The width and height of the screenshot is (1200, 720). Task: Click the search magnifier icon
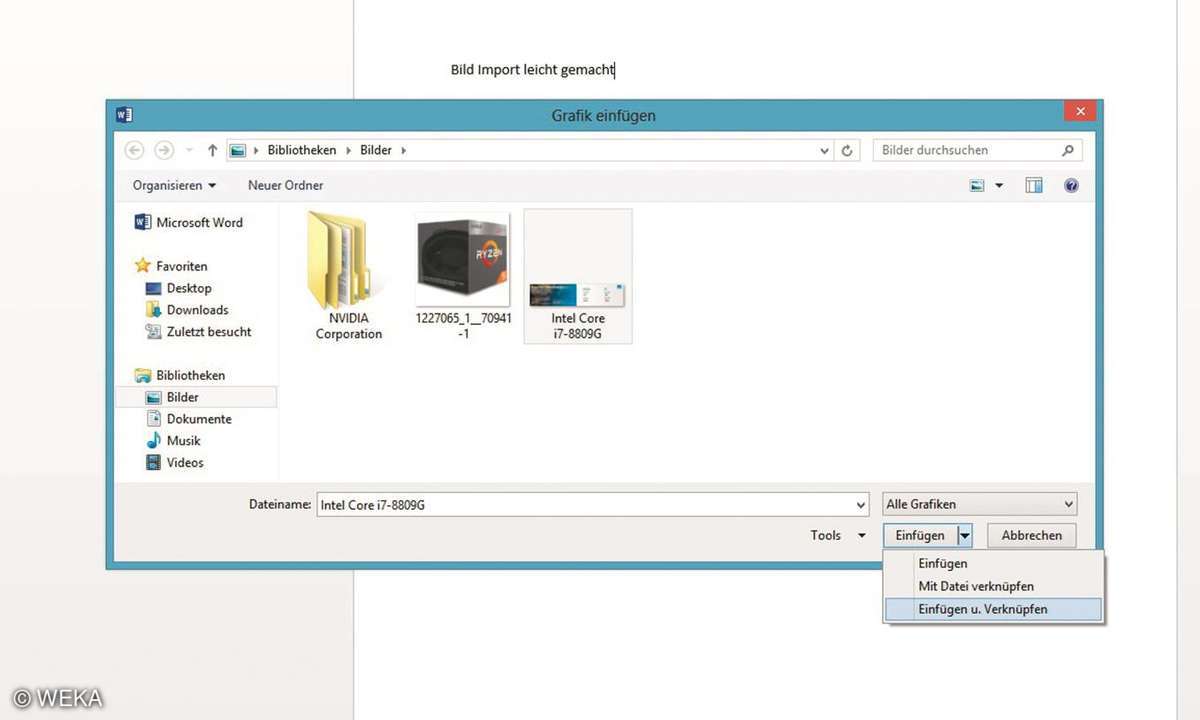click(1068, 150)
